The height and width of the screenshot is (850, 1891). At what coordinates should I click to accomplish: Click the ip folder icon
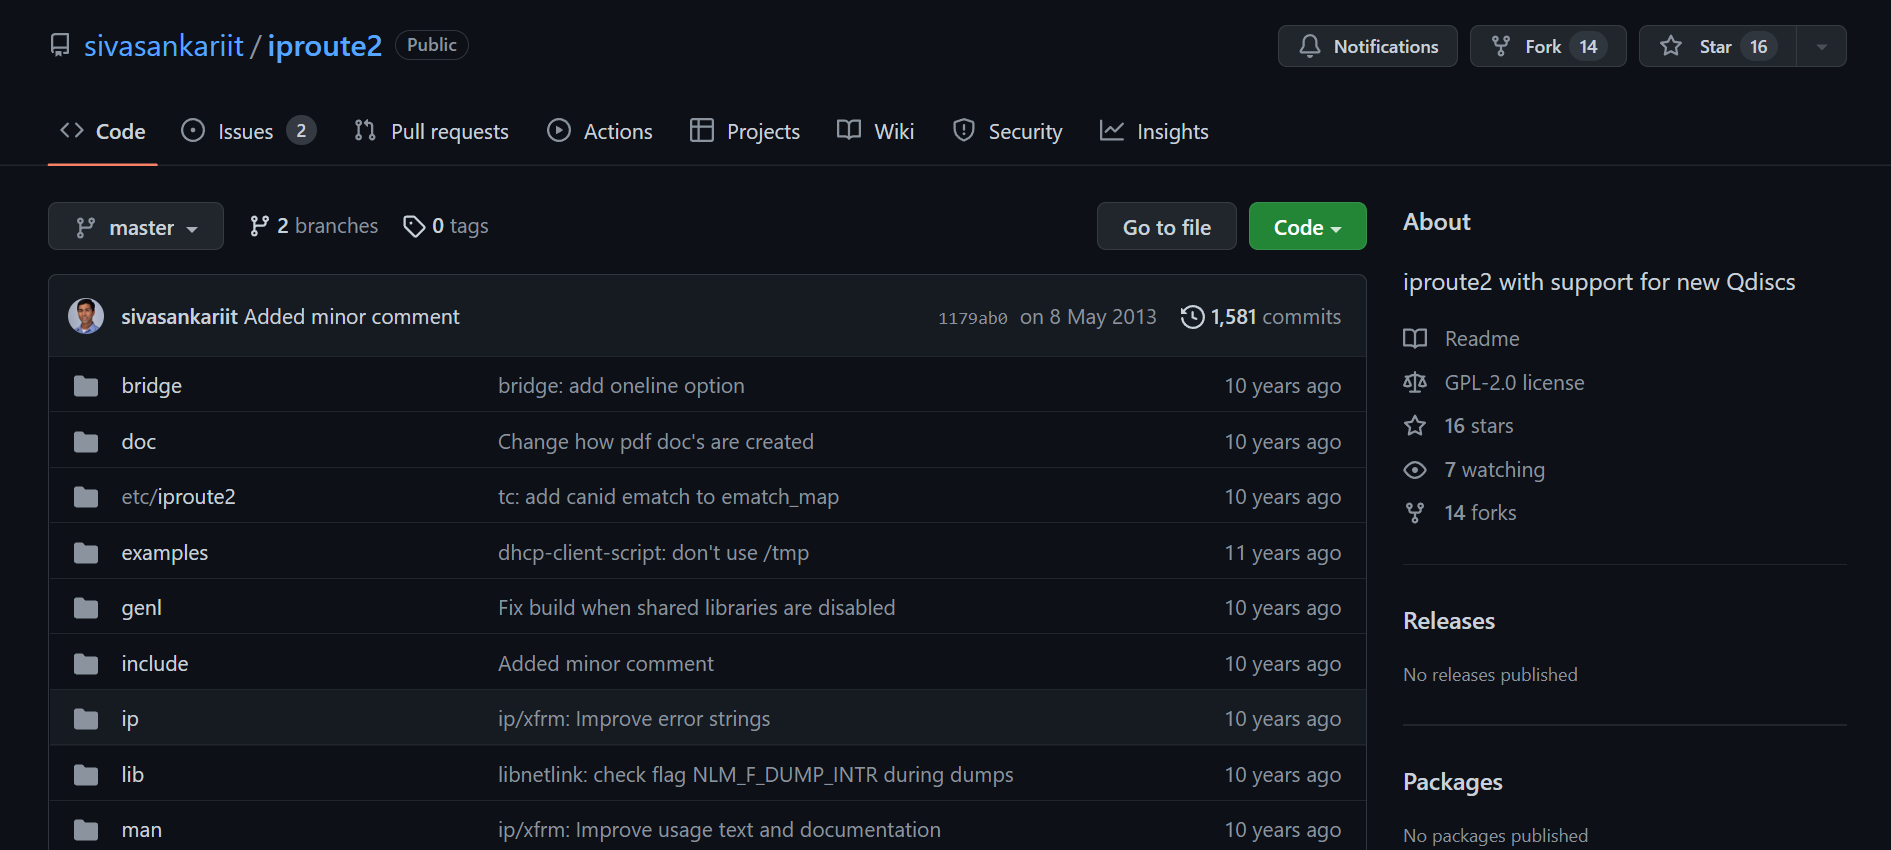pos(86,719)
